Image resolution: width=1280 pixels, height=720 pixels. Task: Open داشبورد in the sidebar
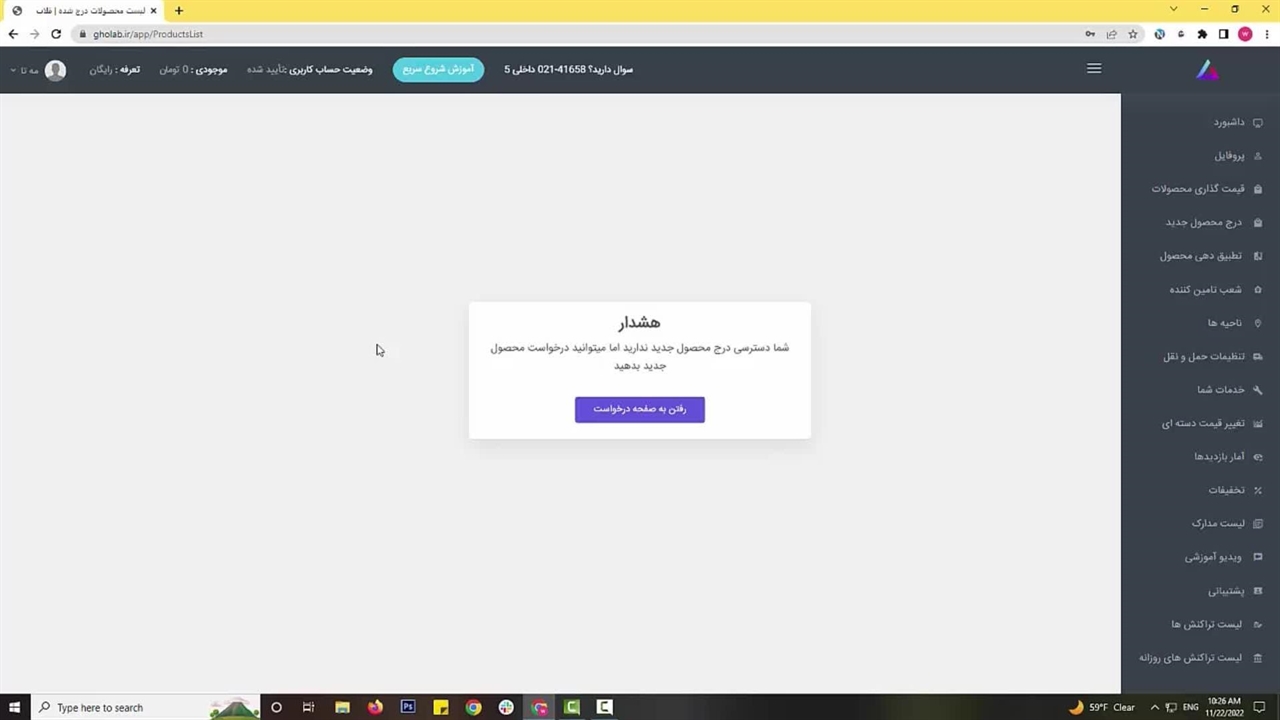coord(1229,122)
